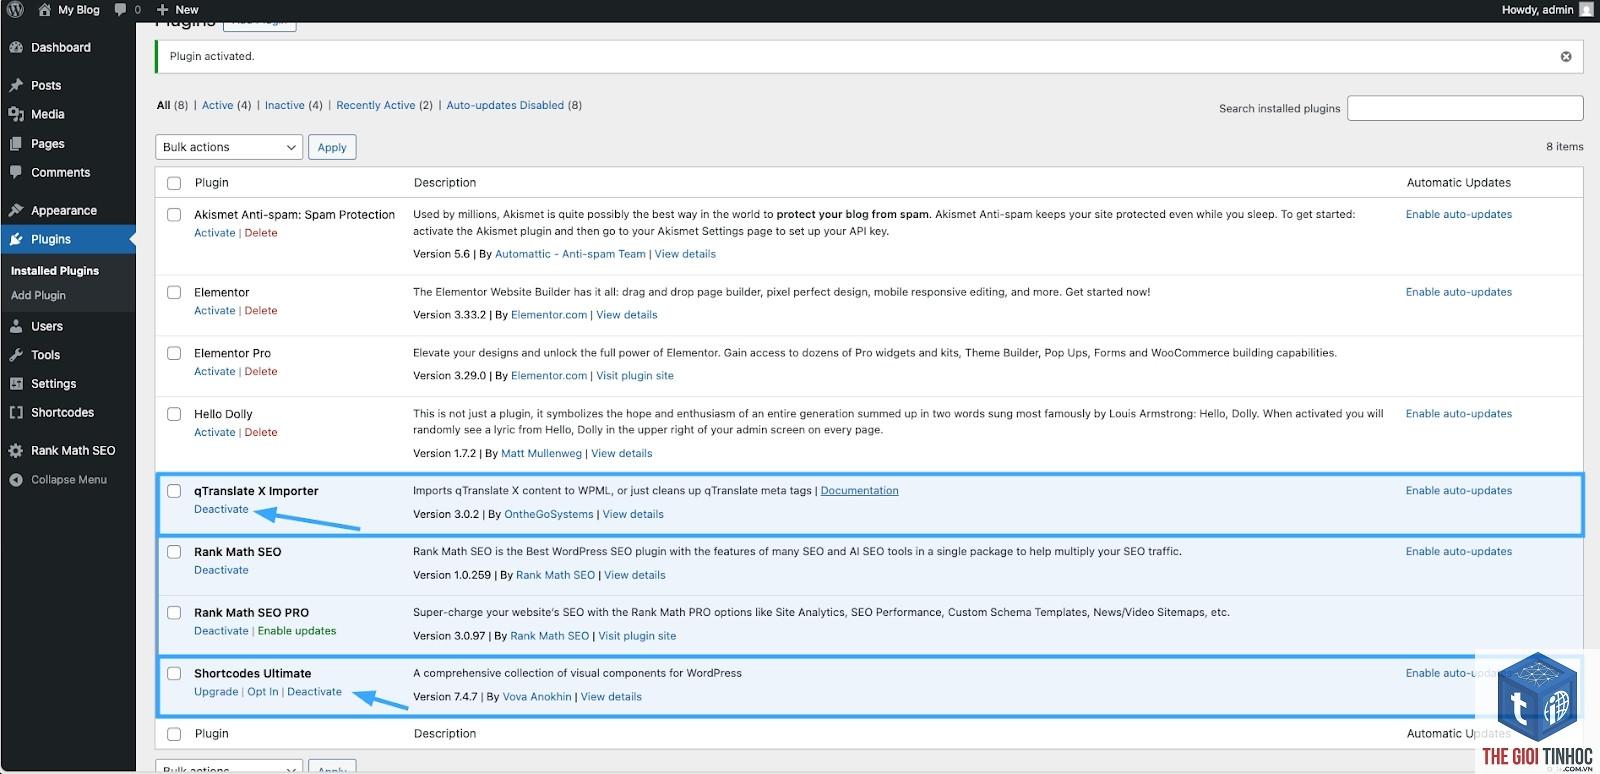The image size is (1600, 774).
Task: Click the Collapse Menu arrow icon
Action: coord(16,479)
